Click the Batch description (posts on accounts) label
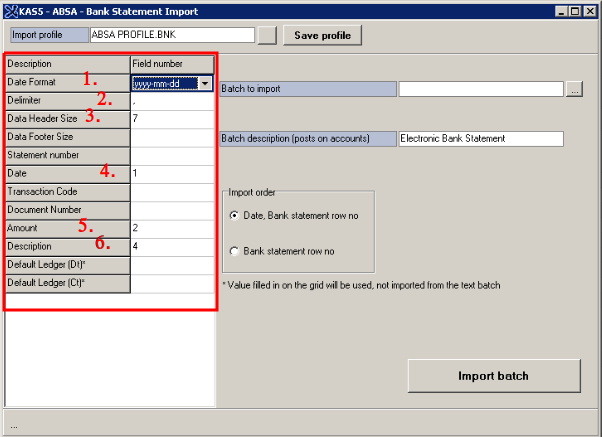Image resolution: width=602 pixels, height=437 pixels. click(308, 139)
